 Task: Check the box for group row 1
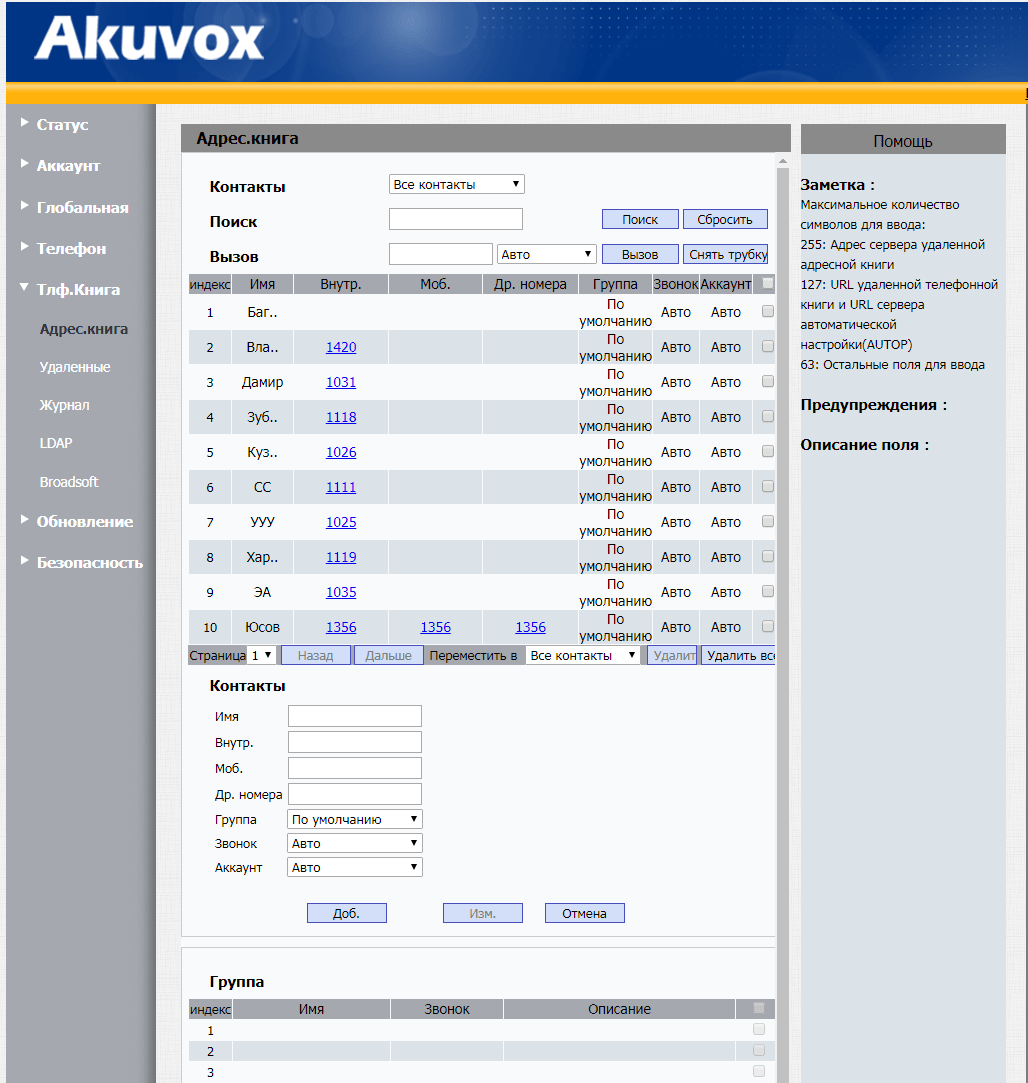[759, 1029]
